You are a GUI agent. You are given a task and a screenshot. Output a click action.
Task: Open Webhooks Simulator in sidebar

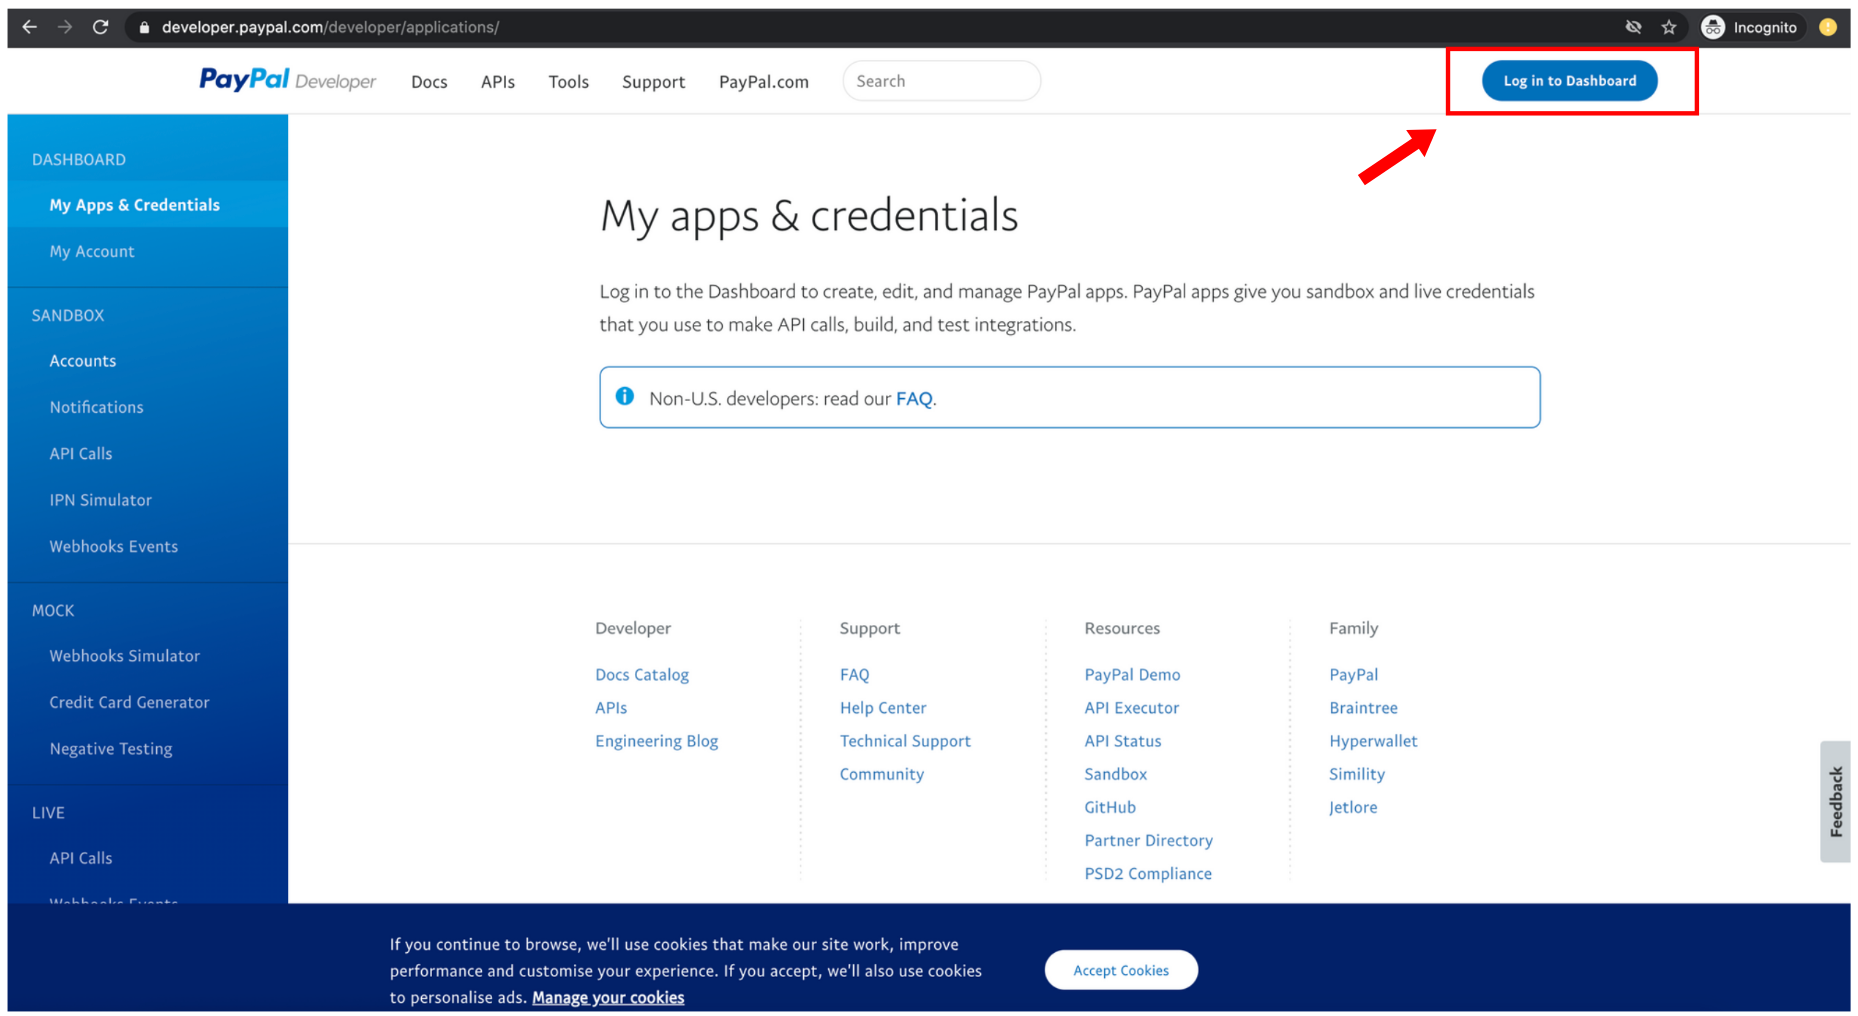click(125, 656)
